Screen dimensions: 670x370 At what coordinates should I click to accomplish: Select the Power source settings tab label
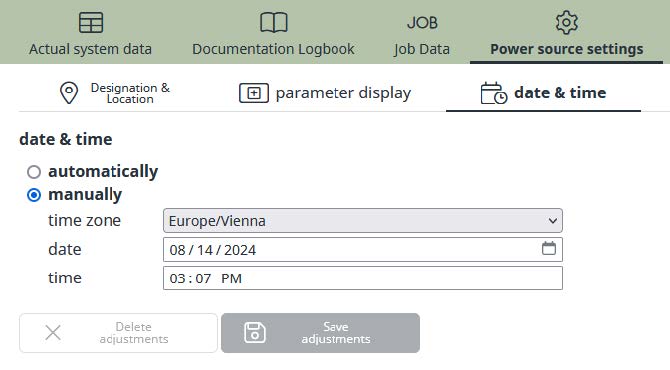(567, 49)
